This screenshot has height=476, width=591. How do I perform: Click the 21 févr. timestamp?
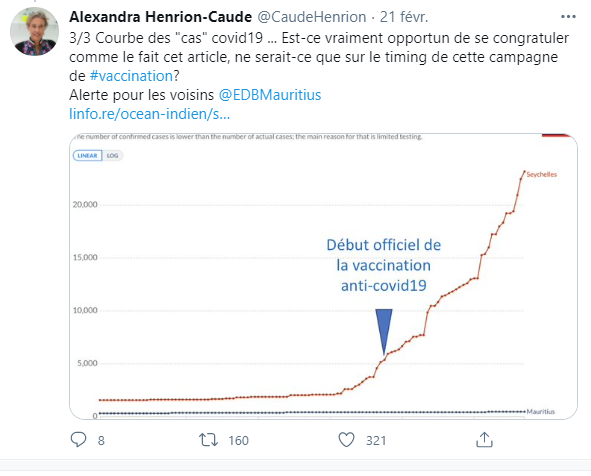[x=404, y=17]
